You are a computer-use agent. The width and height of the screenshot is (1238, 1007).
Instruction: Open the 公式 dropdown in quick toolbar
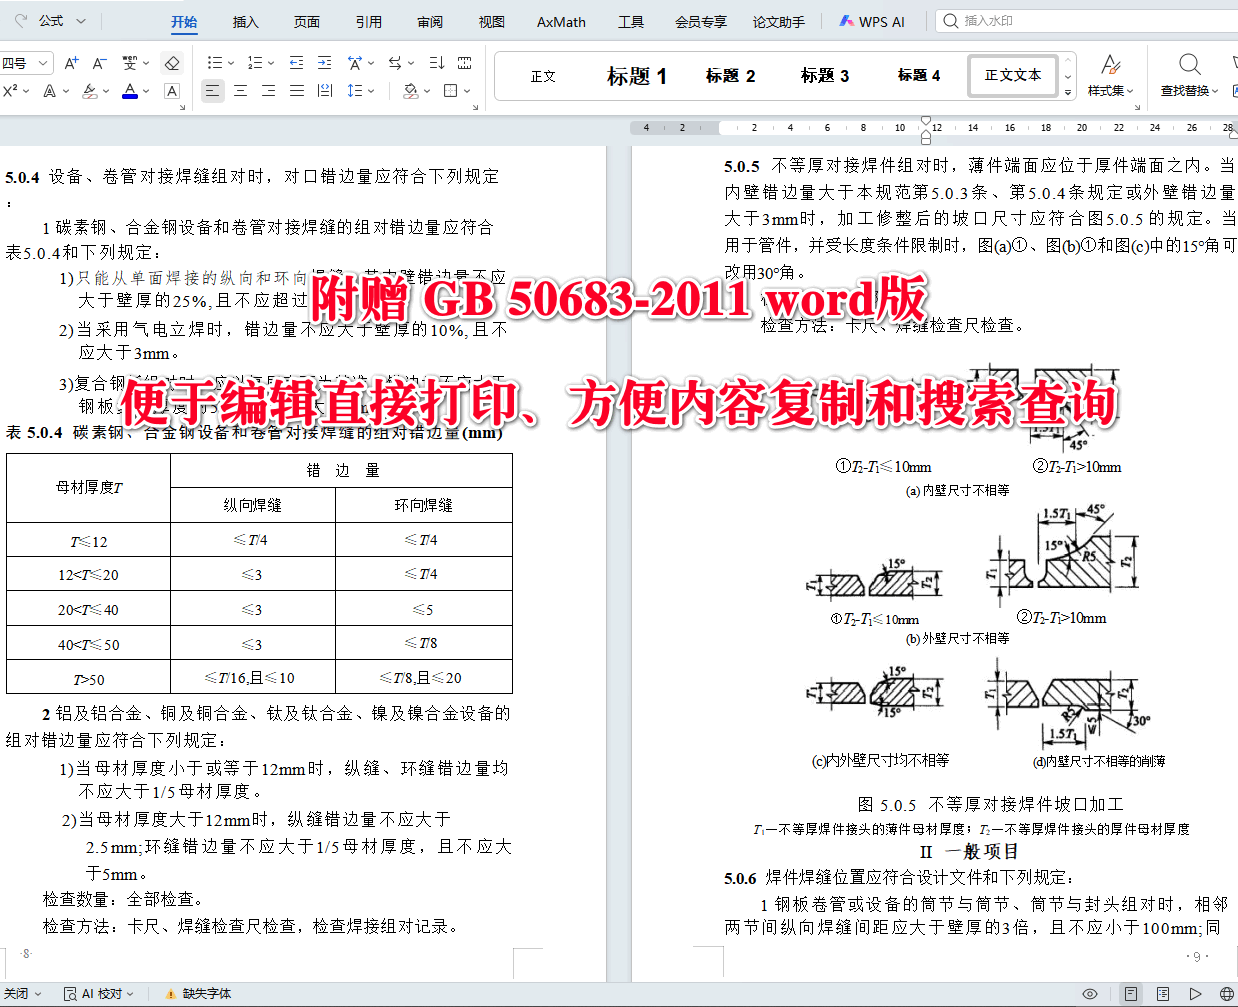coord(62,21)
